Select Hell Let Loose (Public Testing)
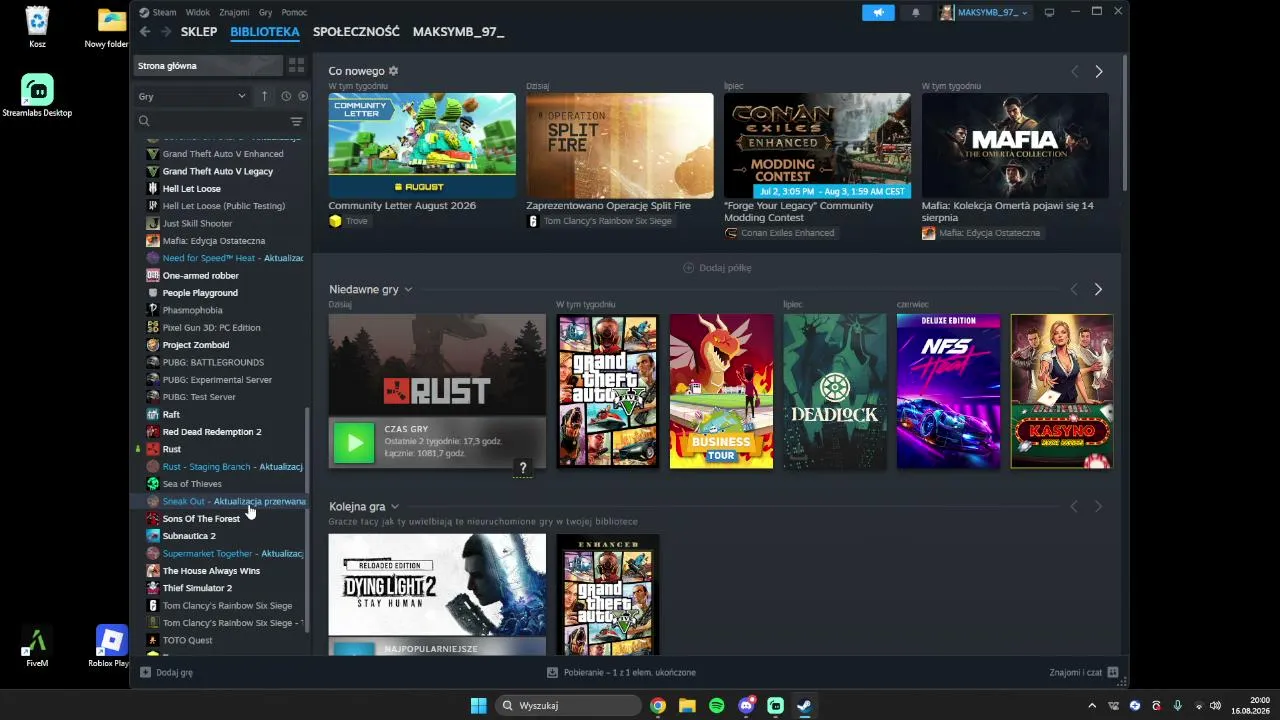Image resolution: width=1280 pixels, height=720 pixels. (x=224, y=206)
